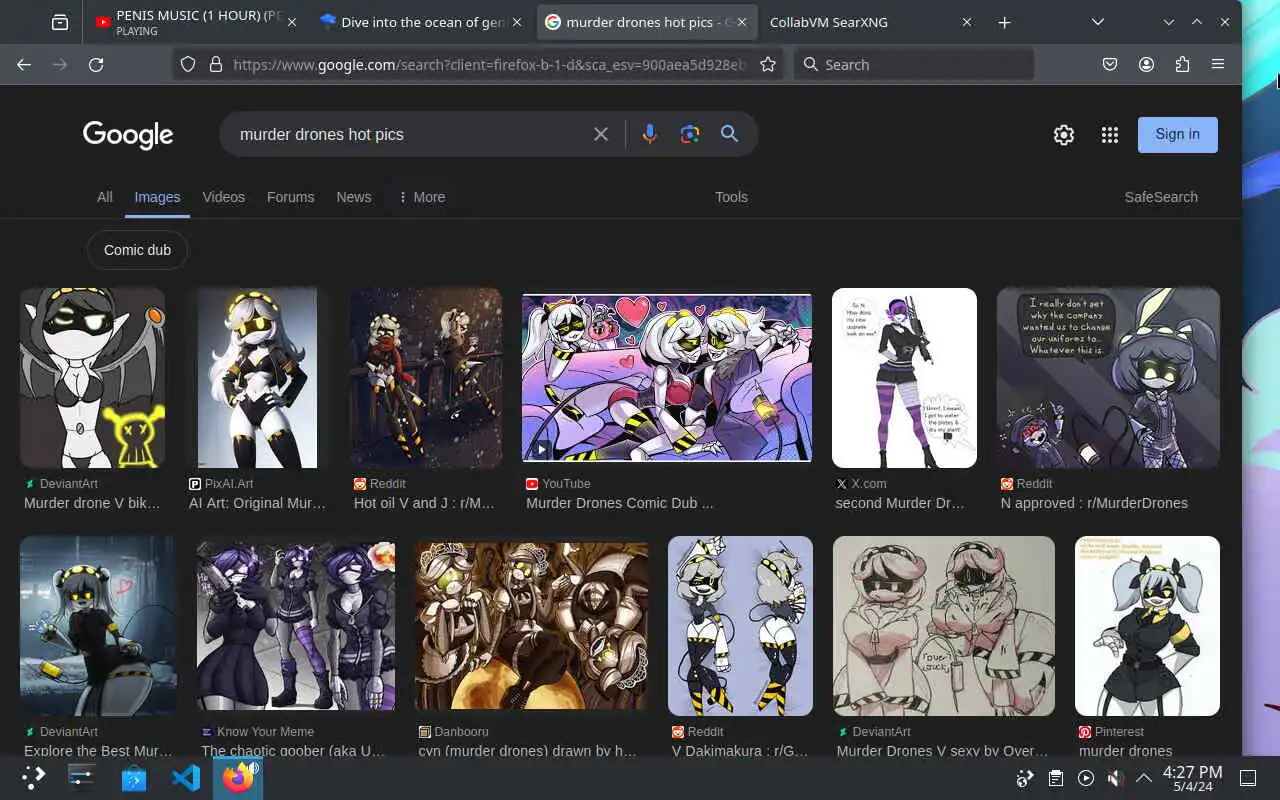Screen dimensions: 1280x800
Task: Click into the Google search query field
Action: point(410,134)
